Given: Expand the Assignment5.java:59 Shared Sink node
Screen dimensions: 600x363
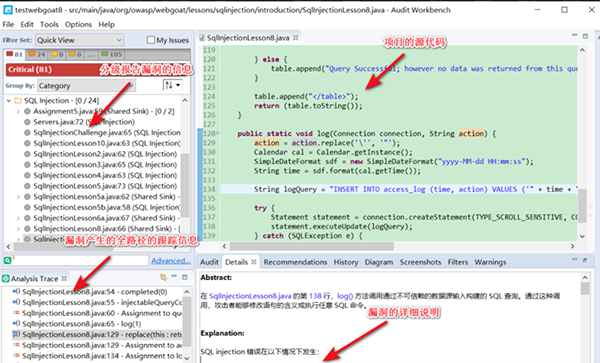Looking at the screenshot, I should pyautogui.click(x=18, y=111).
